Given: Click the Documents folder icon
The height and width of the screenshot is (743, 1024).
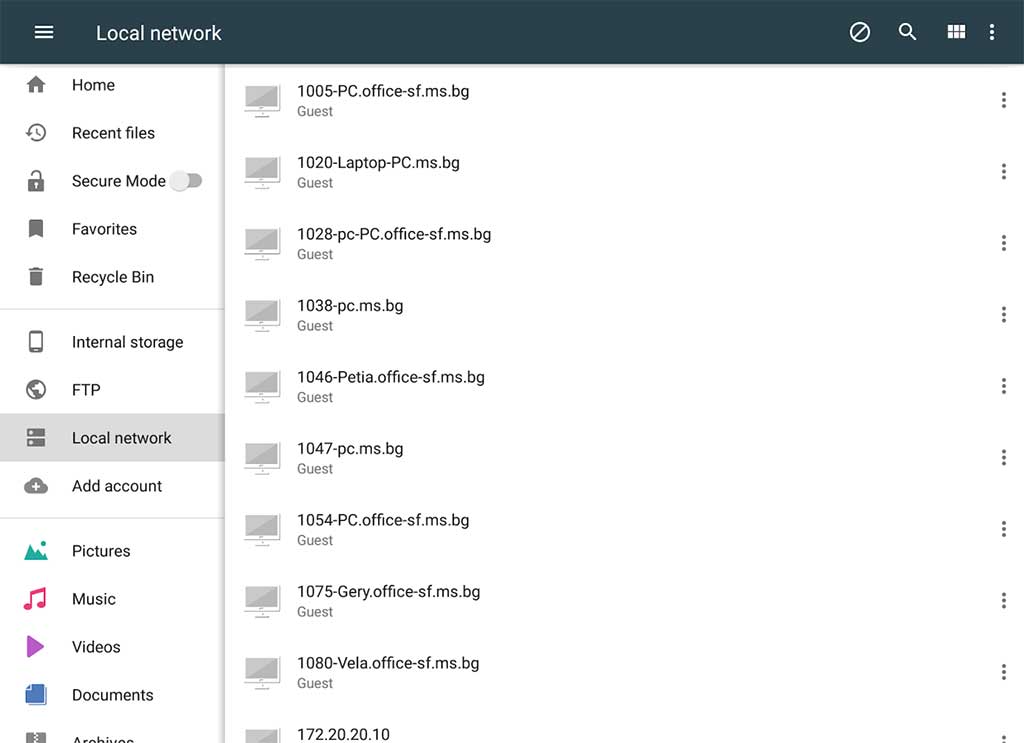Looking at the screenshot, I should (x=36, y=695).
